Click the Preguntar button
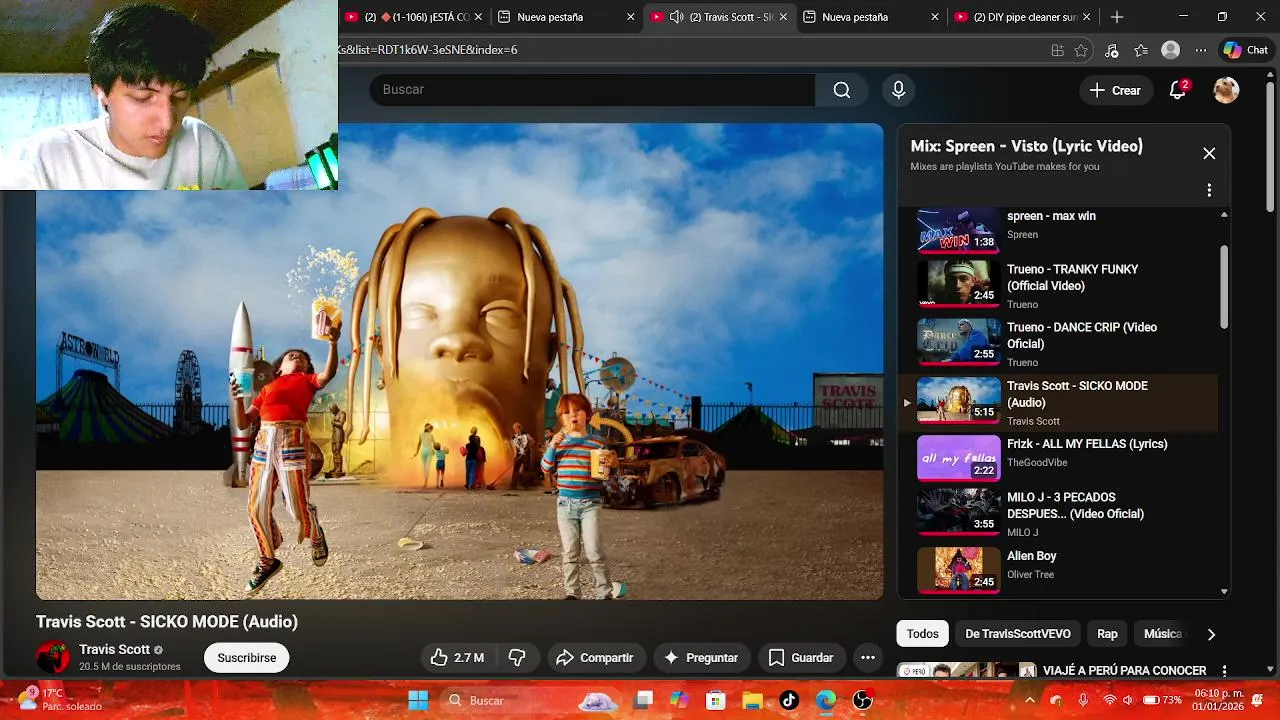The image size is (1280, 720). click(x=701, y=657)
